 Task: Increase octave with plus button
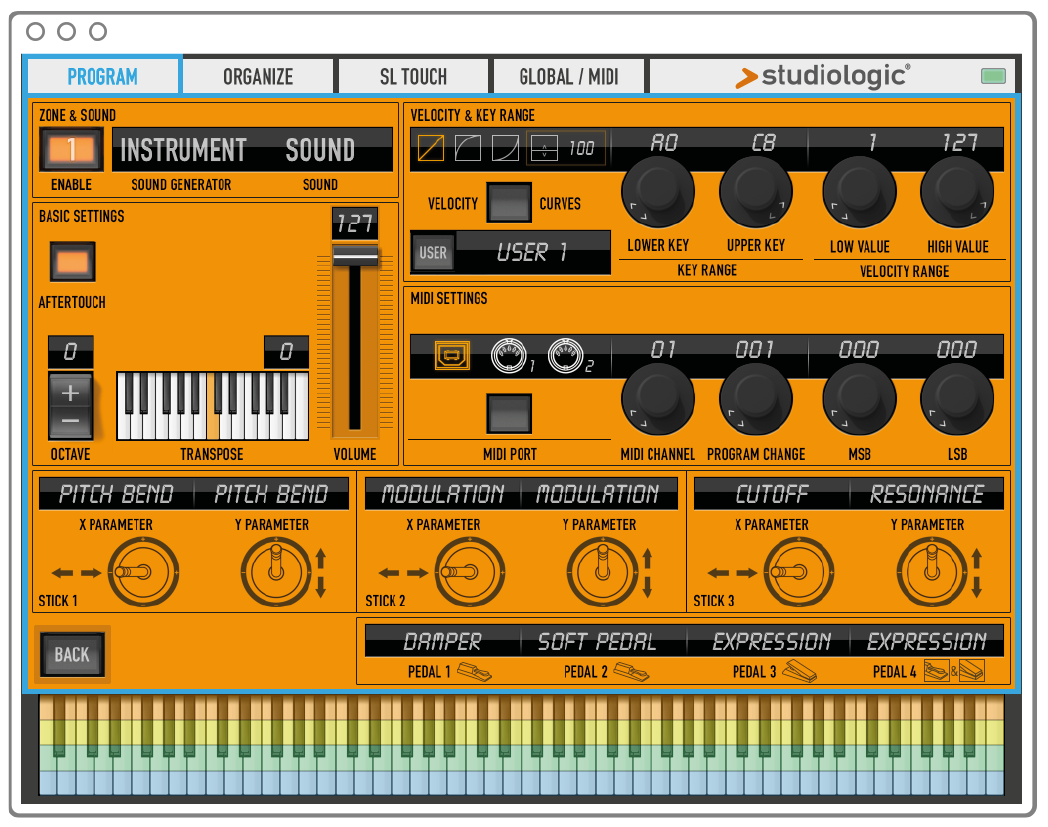point(70,392)
